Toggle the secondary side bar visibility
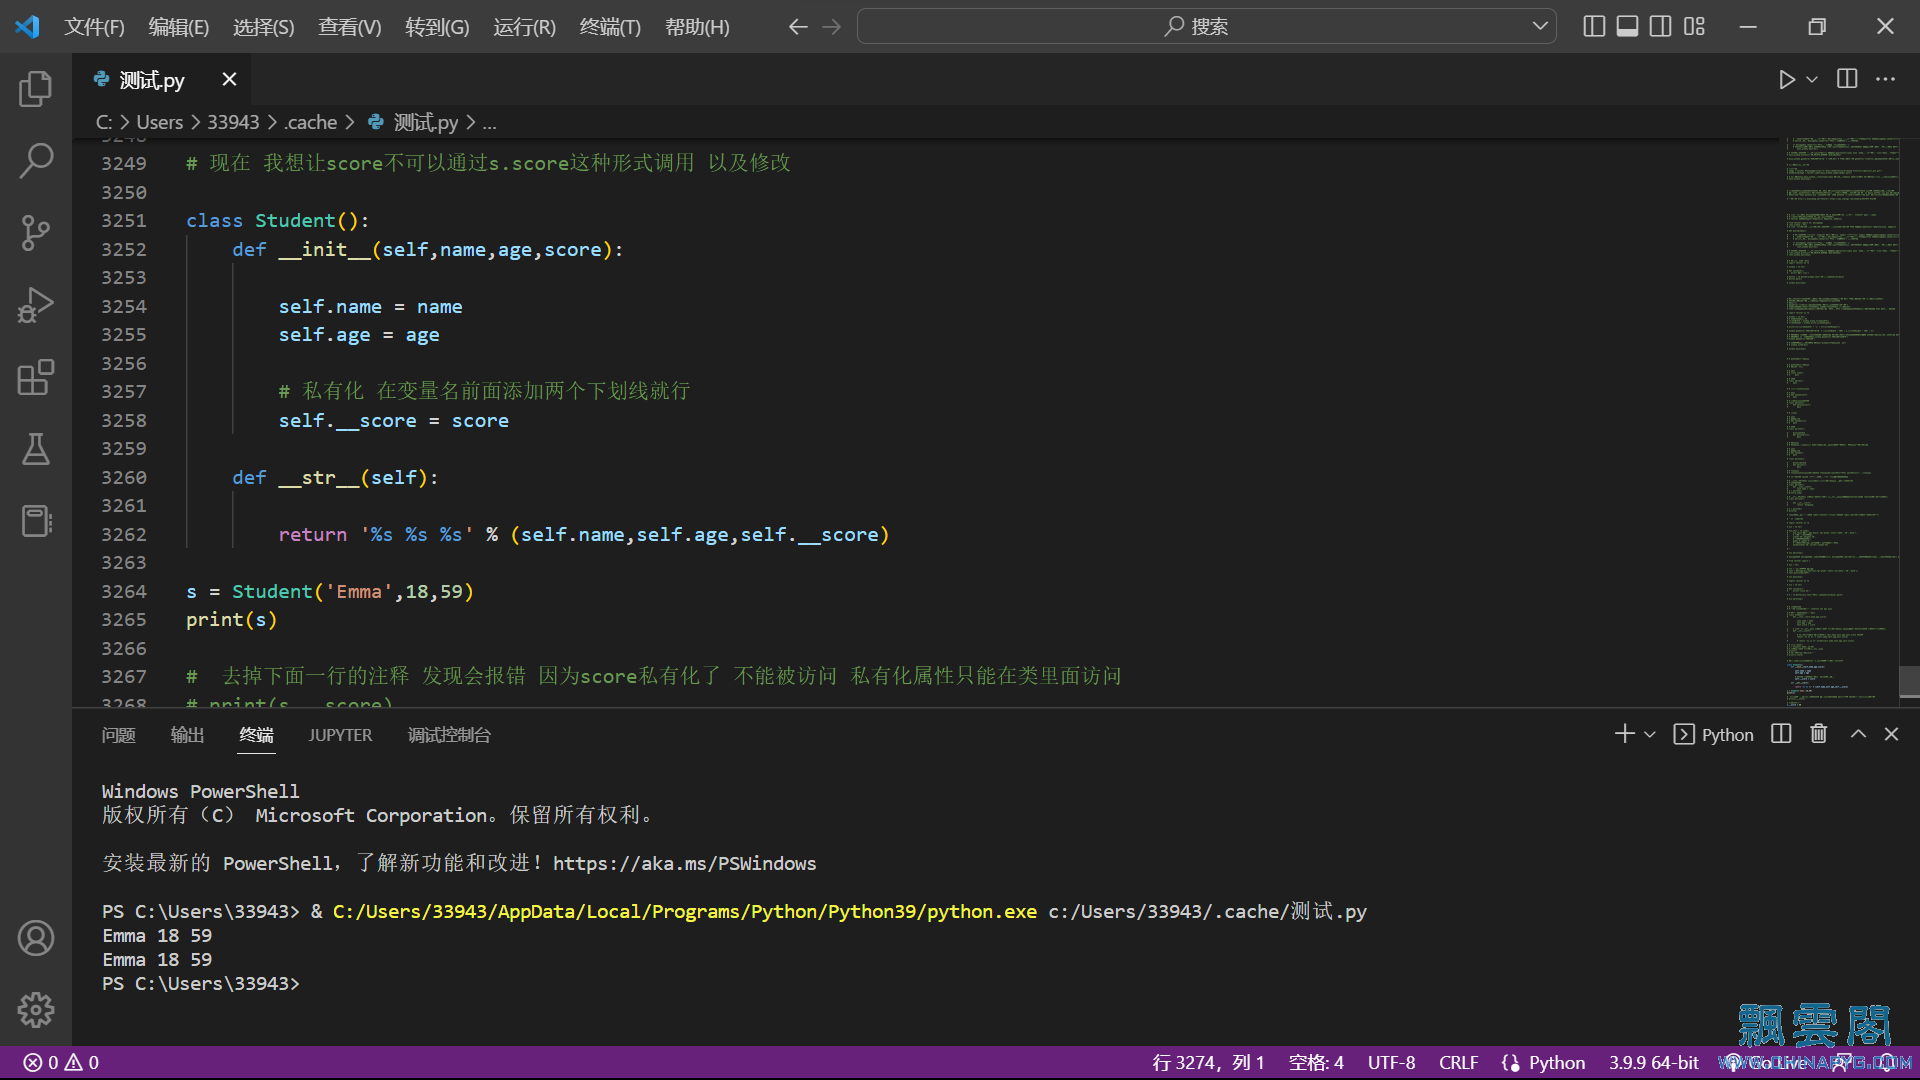The height and width of the screenshot is (1080, 1920). click(x=1660, y=26)
